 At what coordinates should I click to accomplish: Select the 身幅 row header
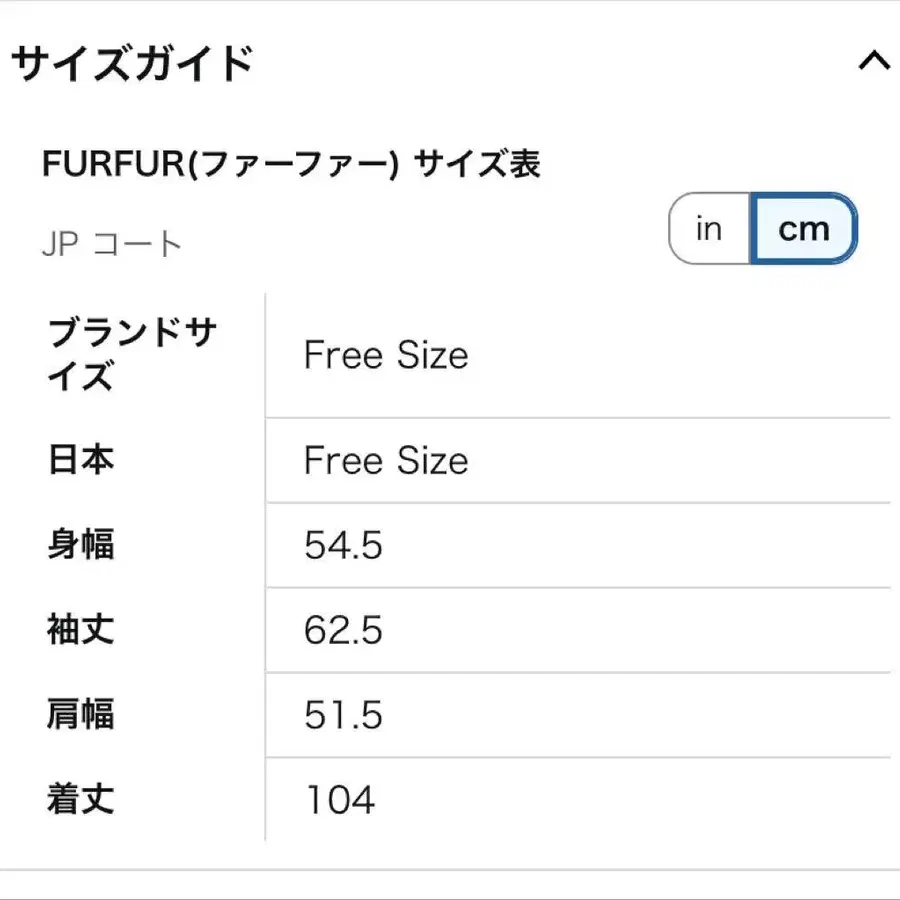(x=81, y=545)
